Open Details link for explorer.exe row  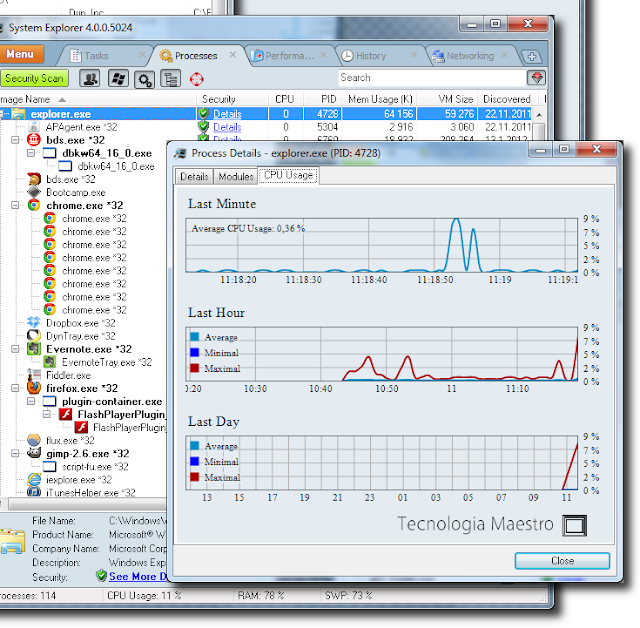click(227, 114)
